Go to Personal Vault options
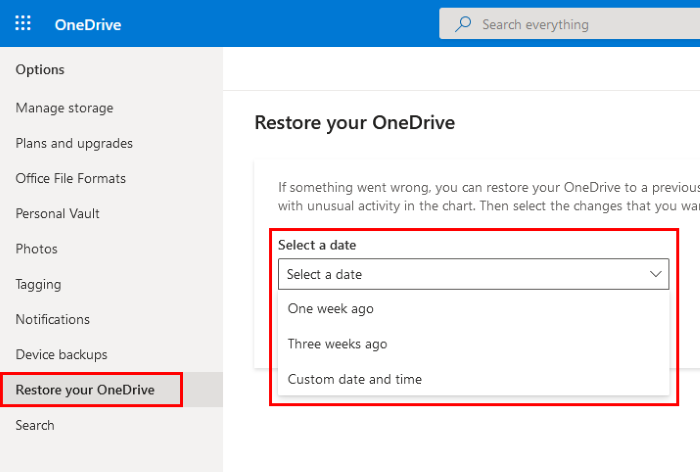Viewport: 700px width, 472px height. [x=57, y=213]
